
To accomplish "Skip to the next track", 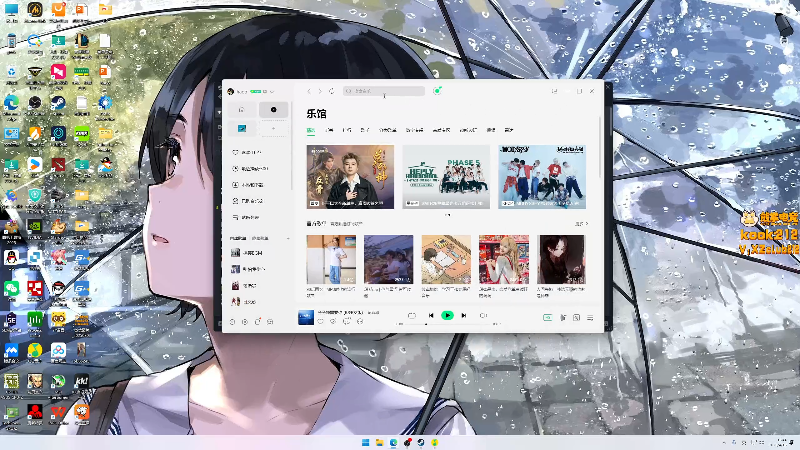I will point(464,316).
